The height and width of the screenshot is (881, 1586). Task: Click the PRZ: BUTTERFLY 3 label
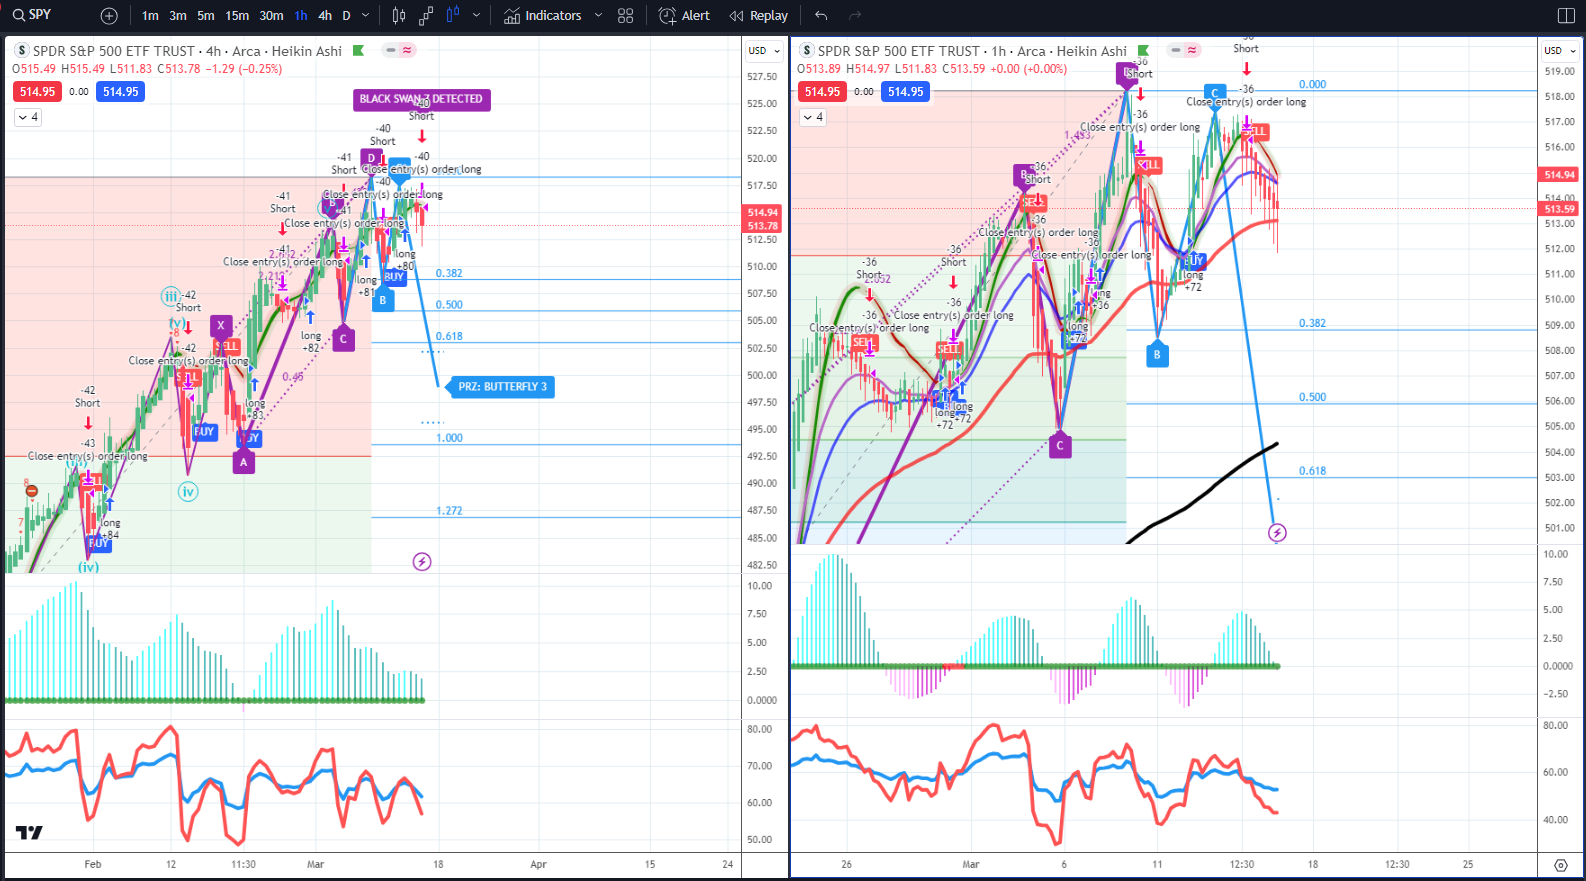(502, 387)
